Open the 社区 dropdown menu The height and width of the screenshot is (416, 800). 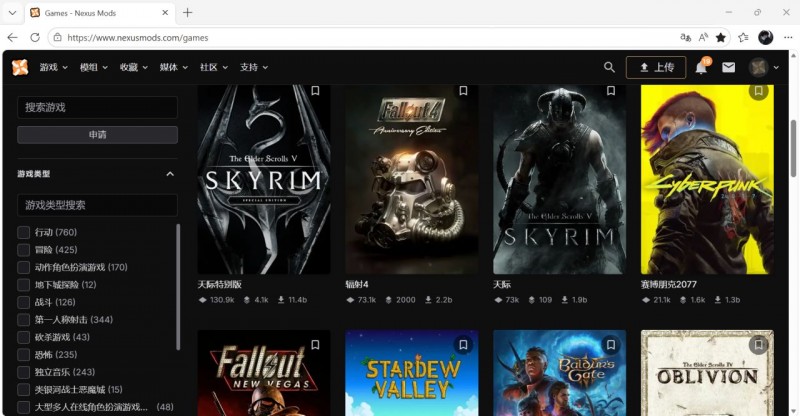point(214,67)
